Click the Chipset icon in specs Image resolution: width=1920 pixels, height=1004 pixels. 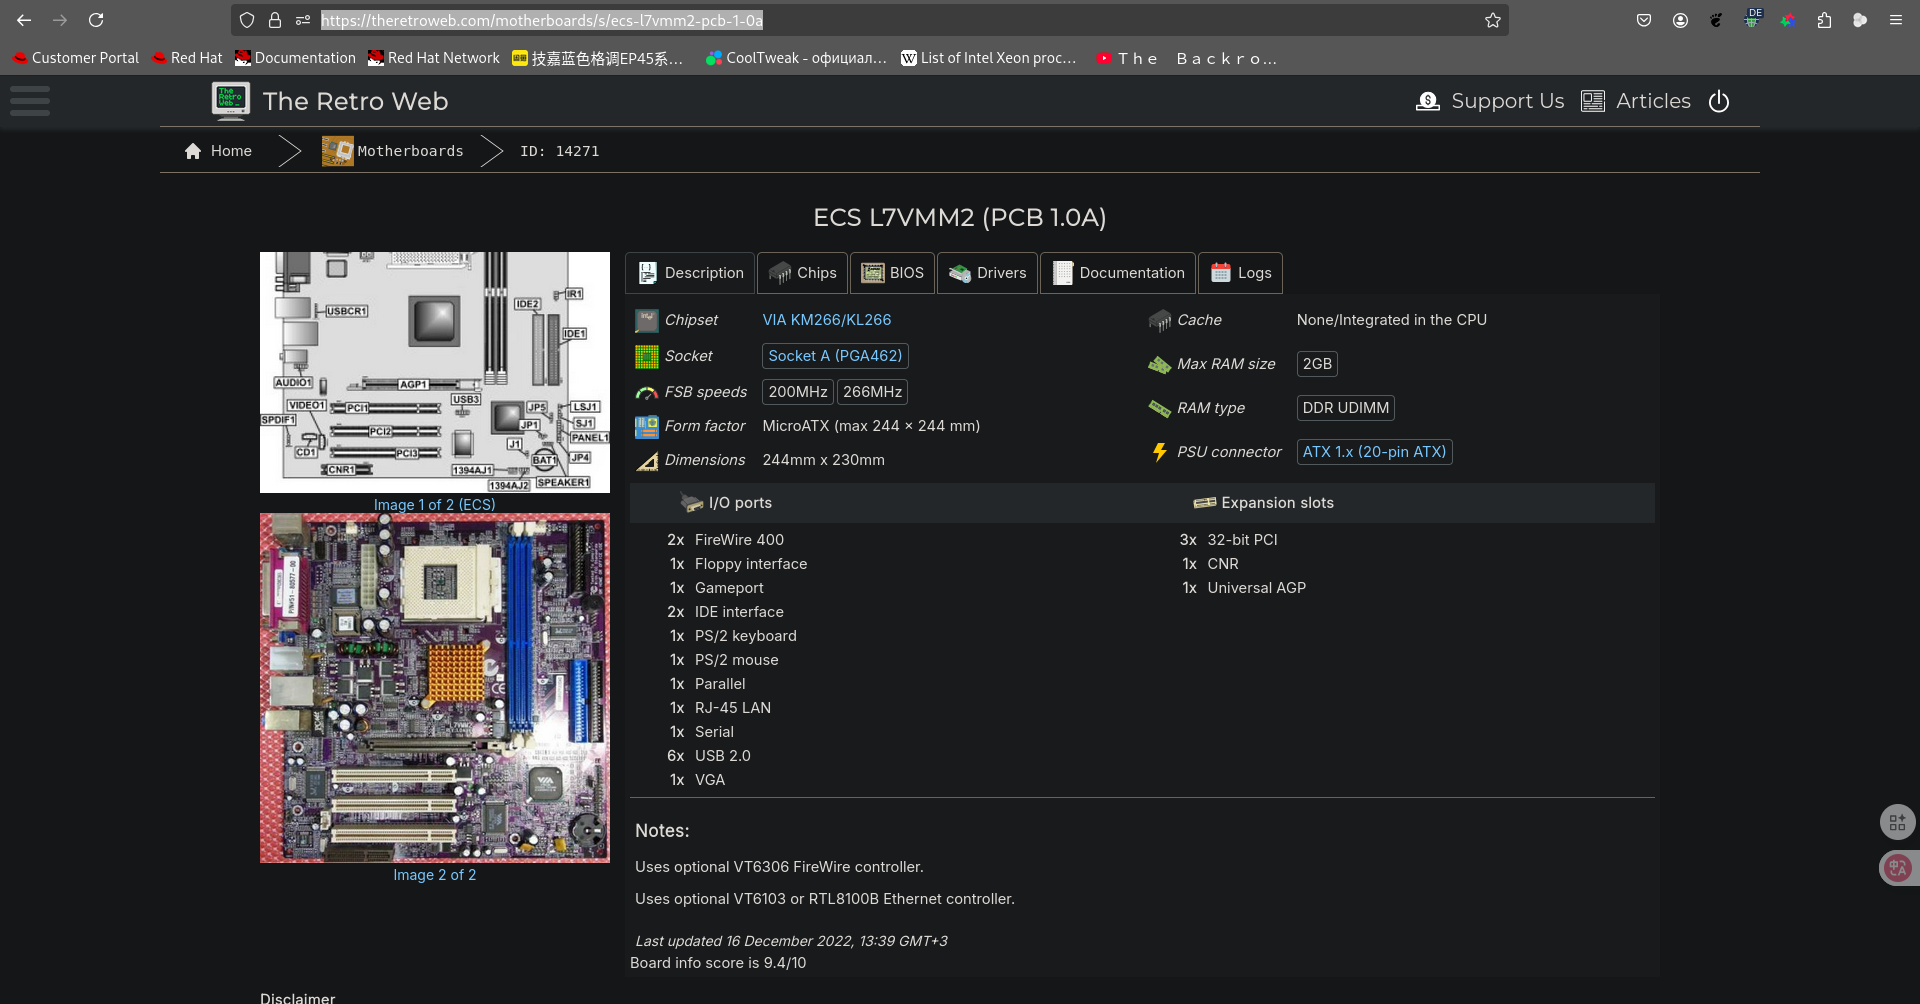pos(647,320)
